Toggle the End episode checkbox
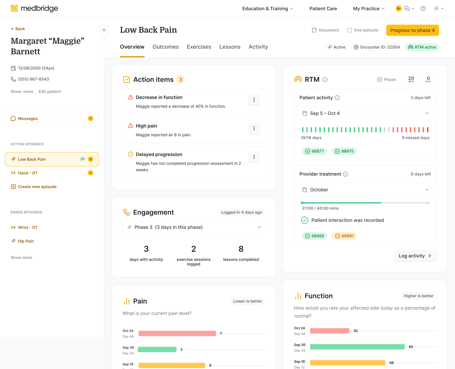Image resolution: width=455 pixels, height=369 pixels. click(x=349, y=30)
